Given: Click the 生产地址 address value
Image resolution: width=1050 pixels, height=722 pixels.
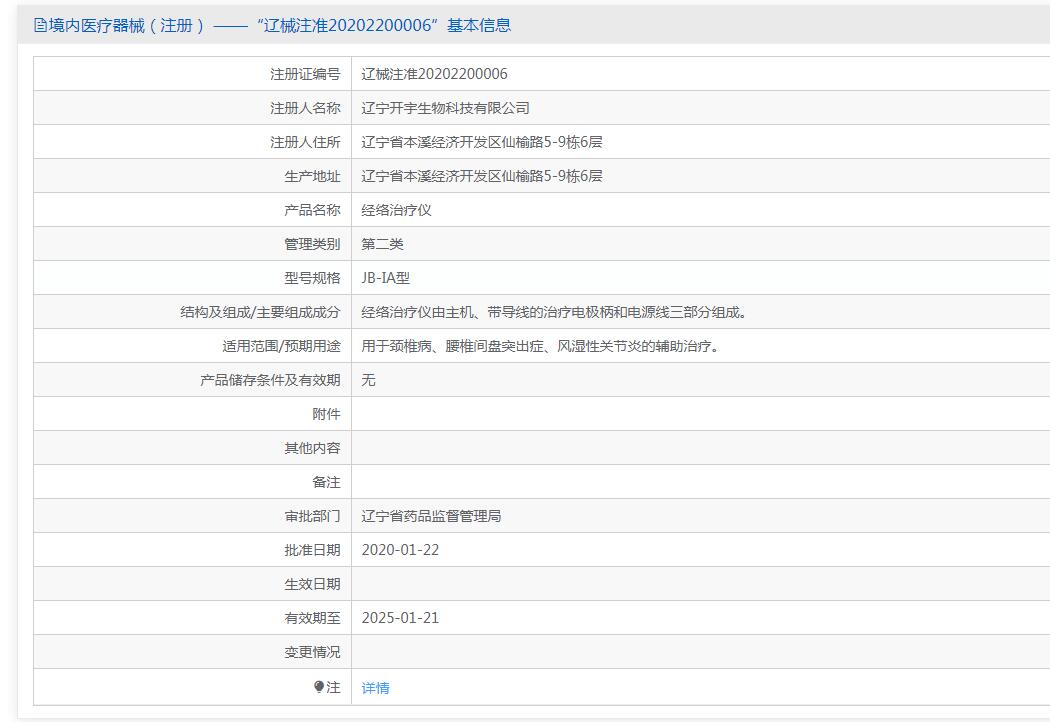Looking at the screenshot, I should pyautogui.click(x=481, y=176).
